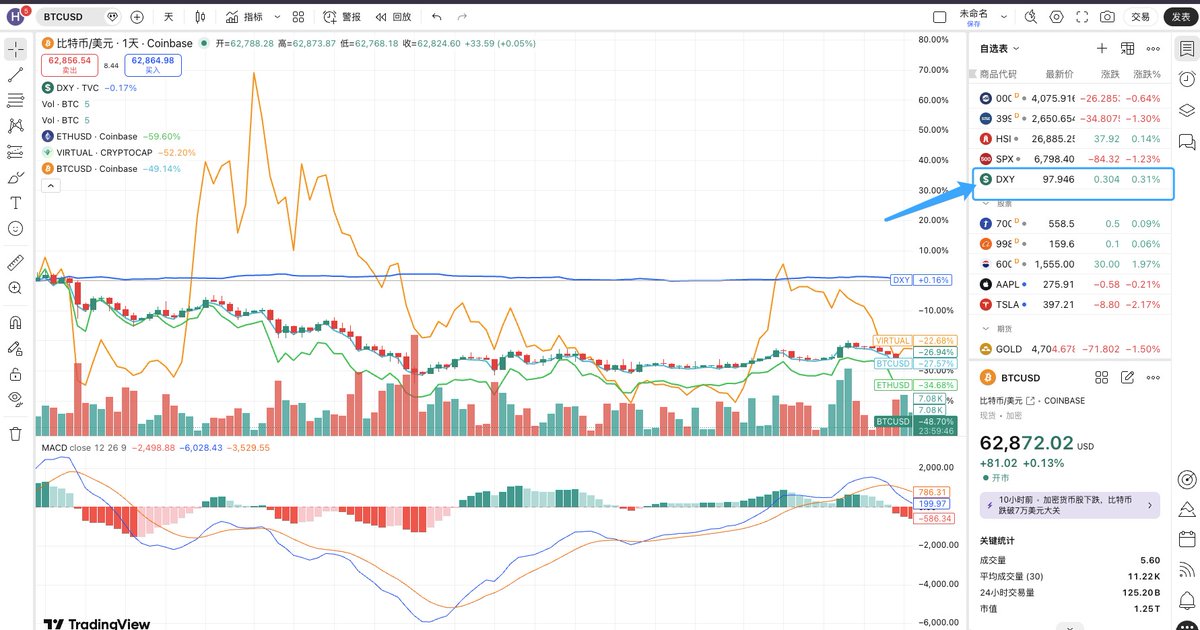
Task: Open the chart settings hexagon icon
Action: tap(1057, 17)
